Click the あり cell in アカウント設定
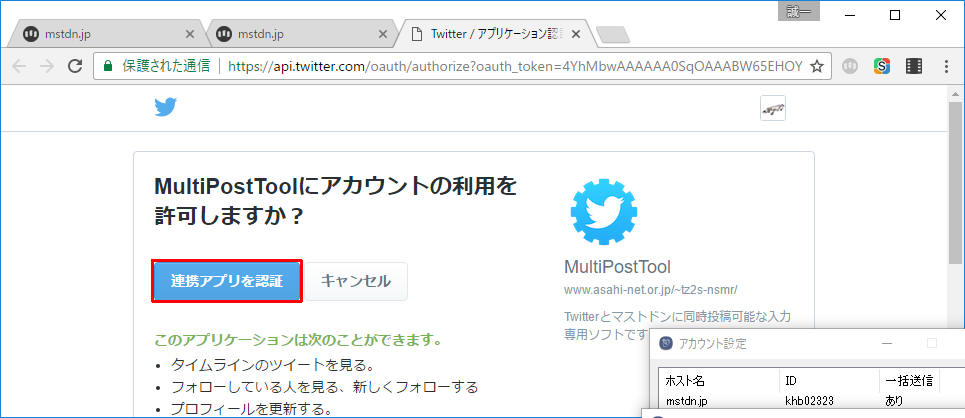This screenshot has height=418, width=965. click(x=894, y=401)
